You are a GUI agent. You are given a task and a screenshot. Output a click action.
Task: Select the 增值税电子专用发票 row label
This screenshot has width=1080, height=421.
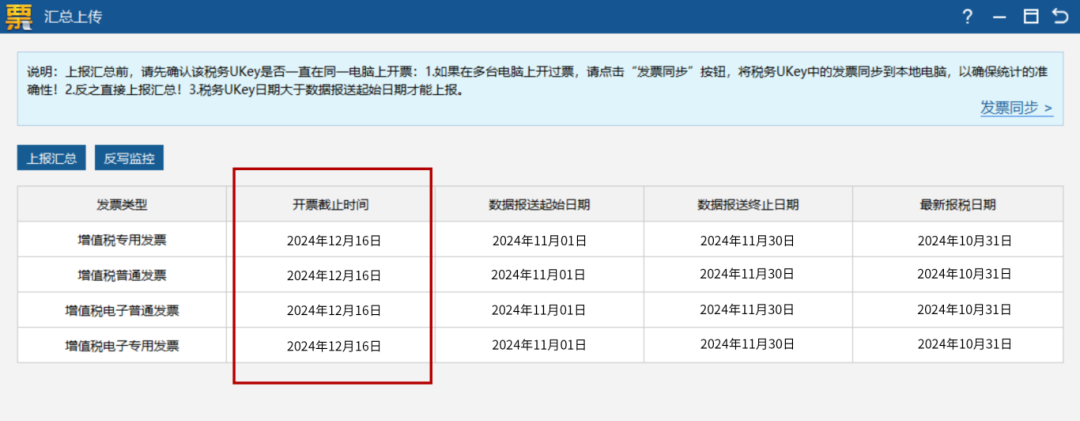coord(122,345)
